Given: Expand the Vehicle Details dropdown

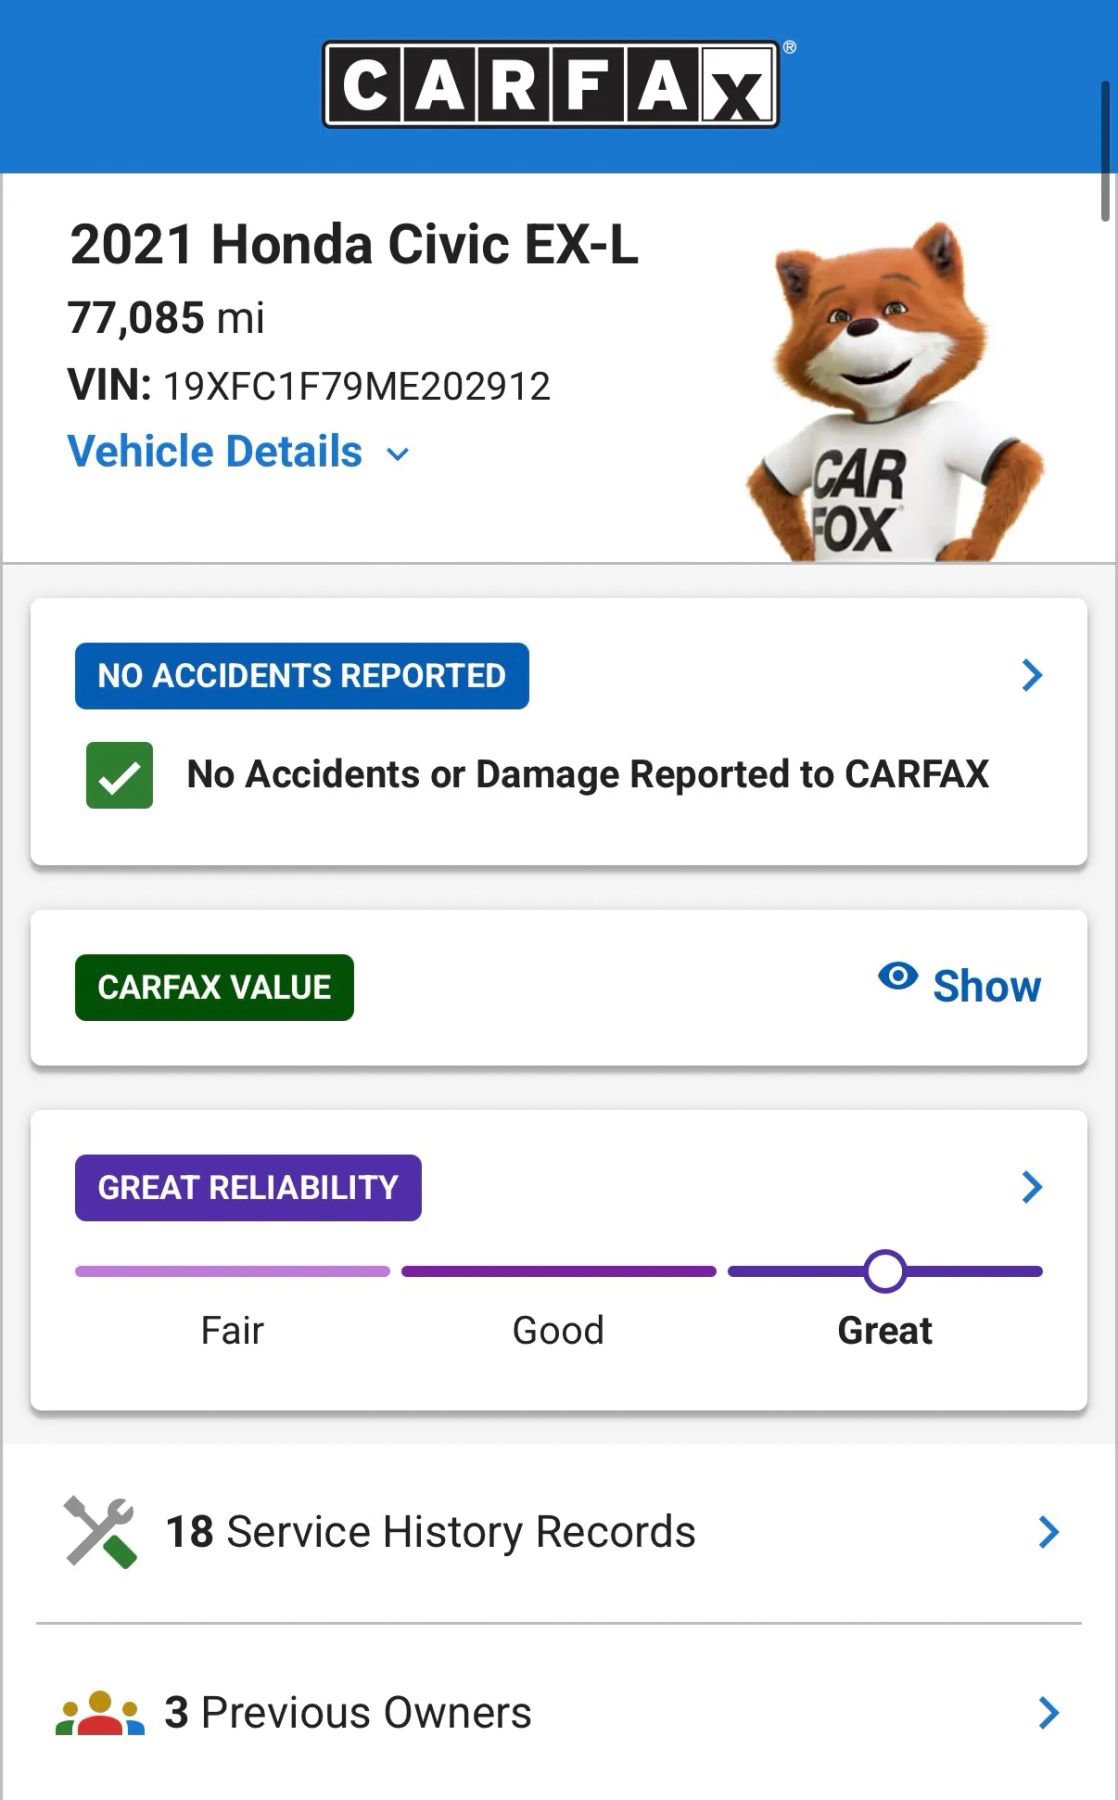Looking at the screenshot, I should [x=238, y=452].
